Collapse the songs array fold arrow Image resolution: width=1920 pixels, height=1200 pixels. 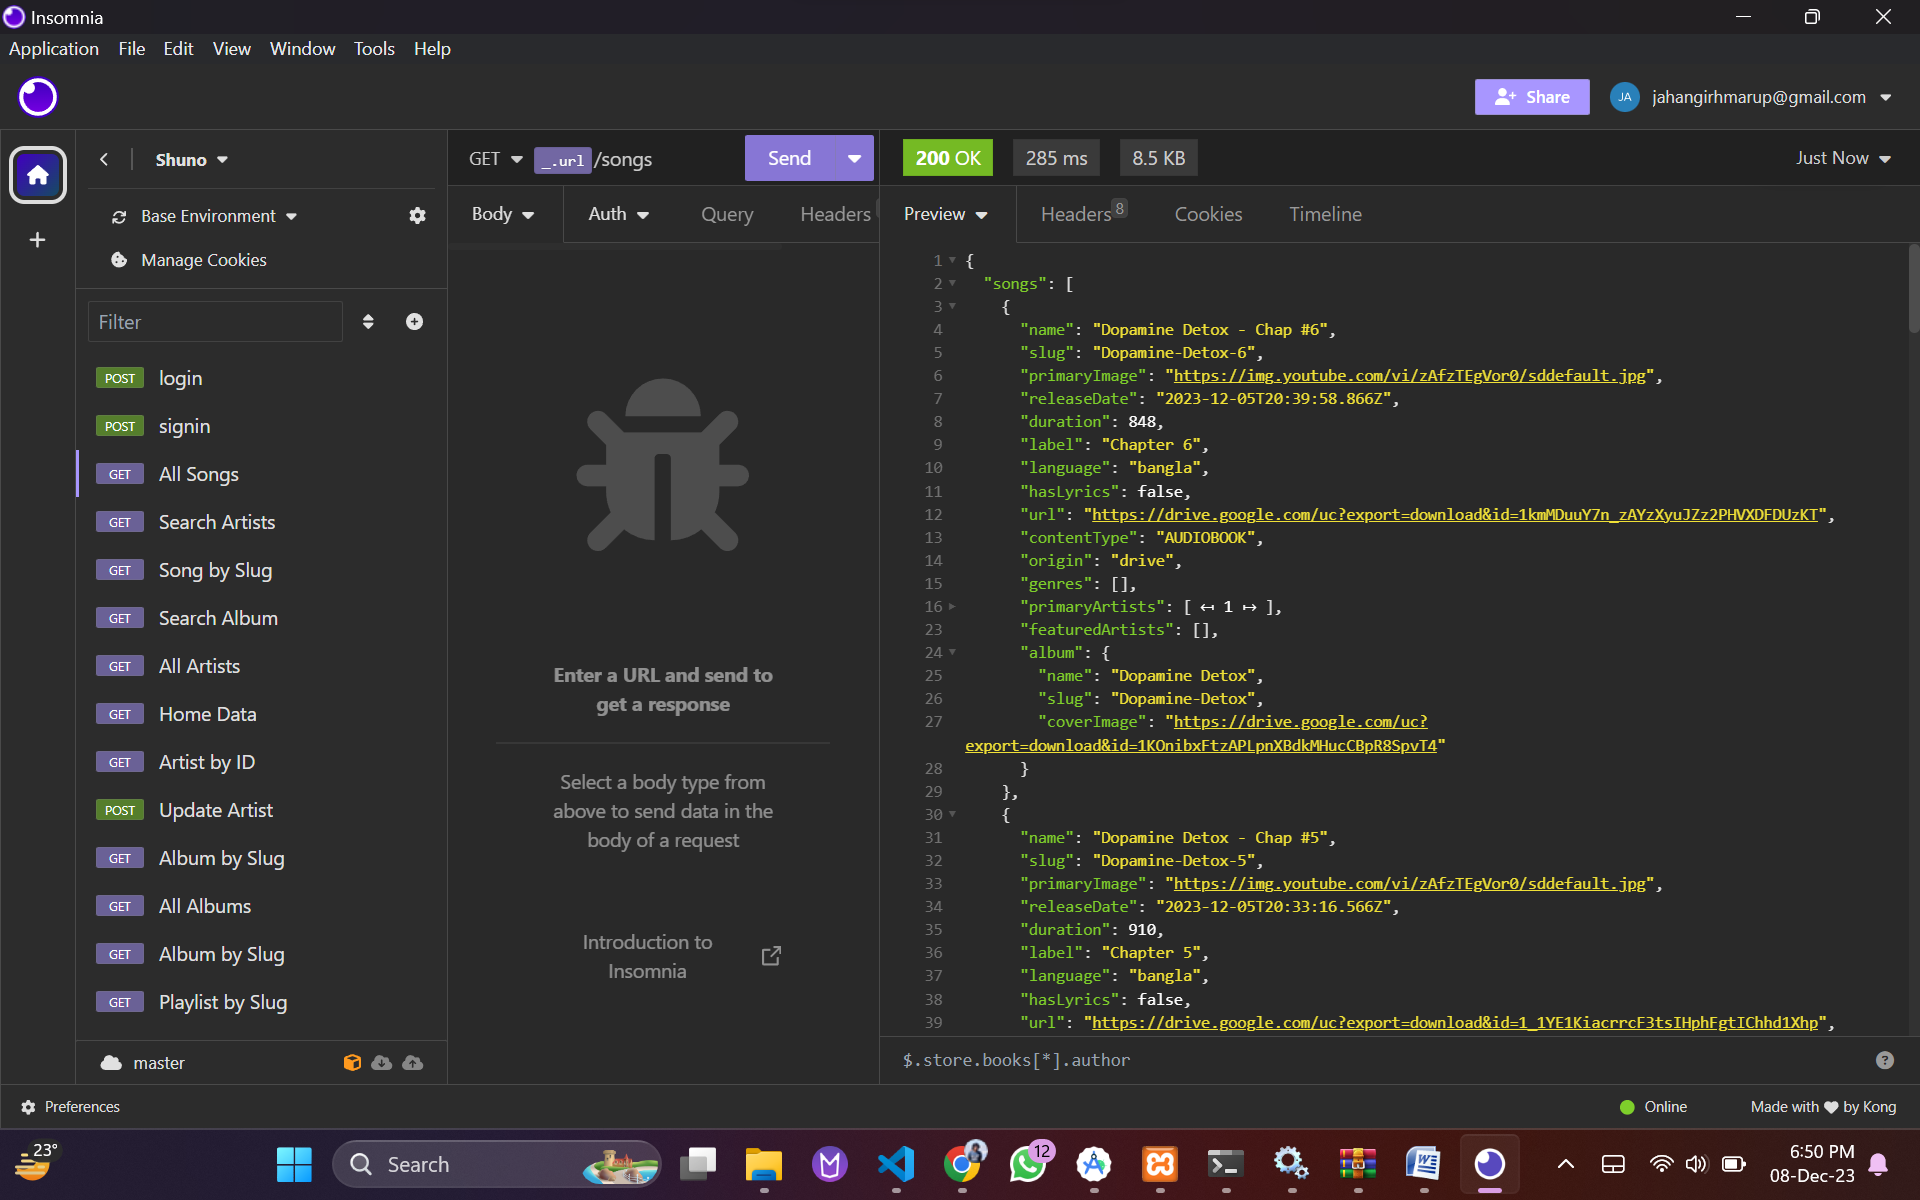[952, 284]
